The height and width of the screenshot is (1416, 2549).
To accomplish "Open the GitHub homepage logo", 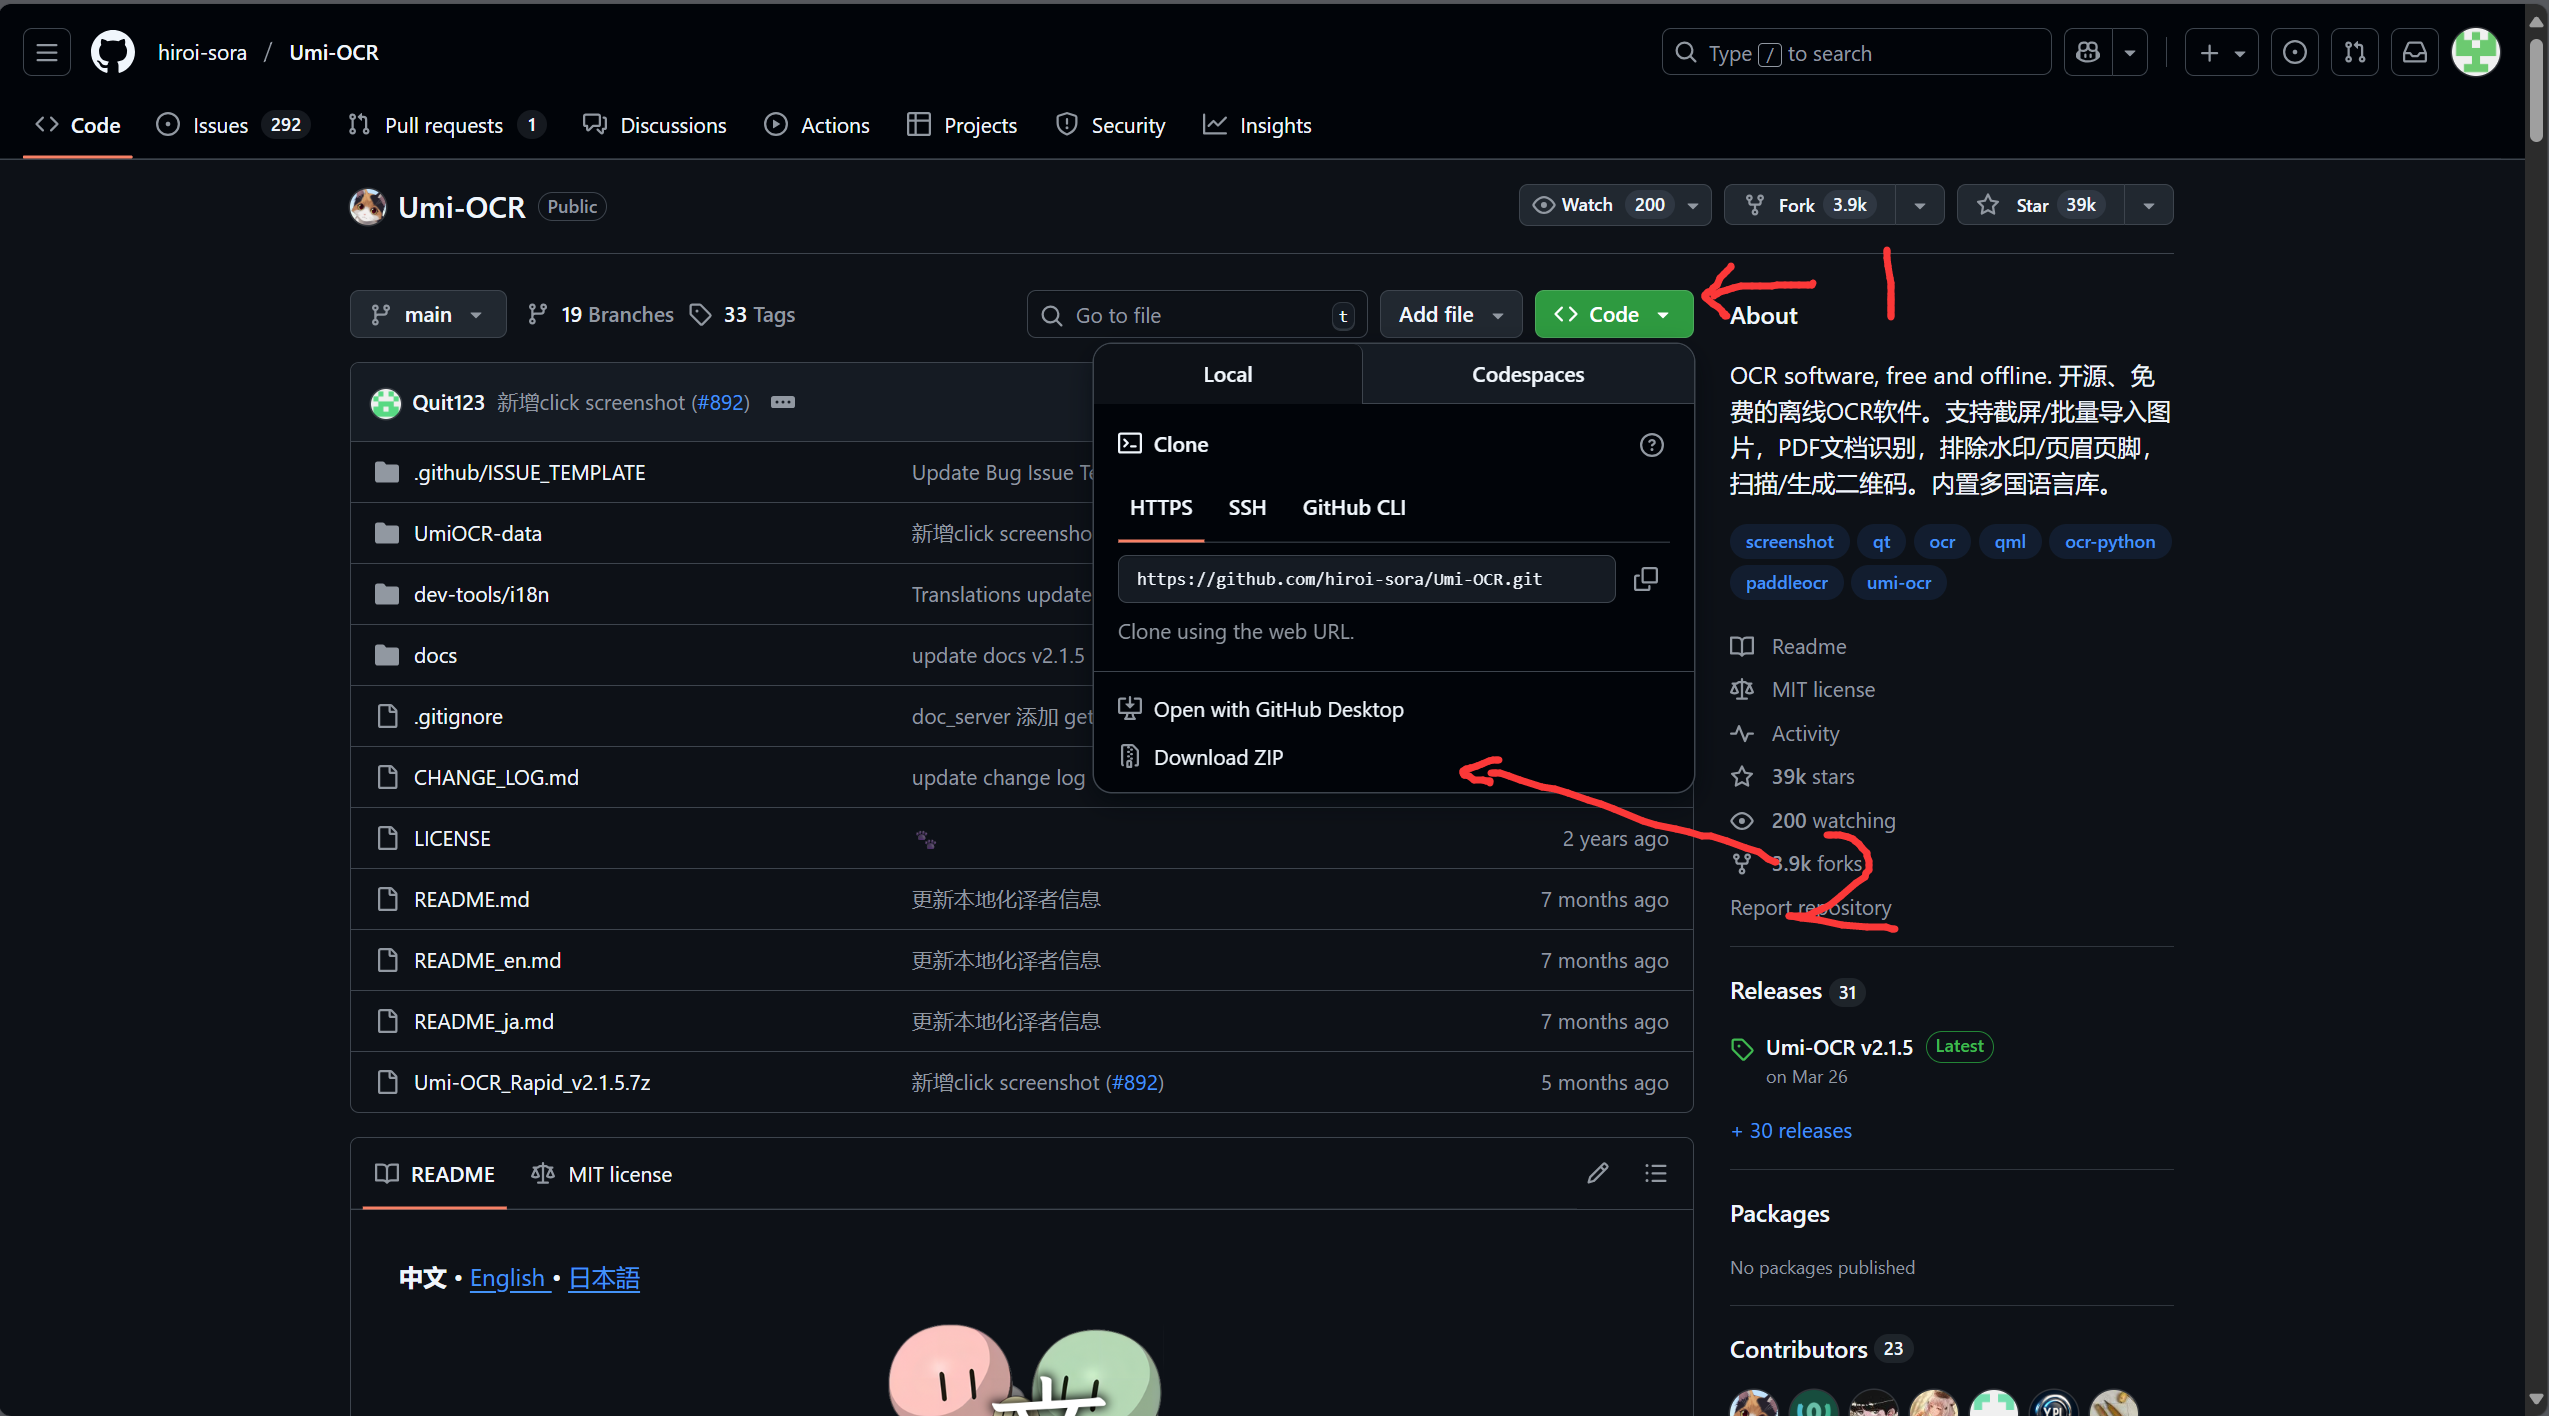I will (112, 53).
